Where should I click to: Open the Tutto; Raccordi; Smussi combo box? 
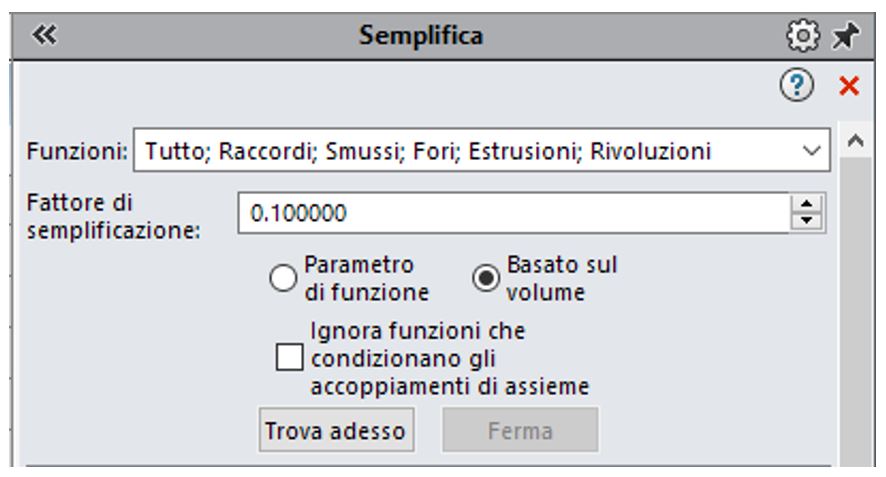[x=481, y=150]
